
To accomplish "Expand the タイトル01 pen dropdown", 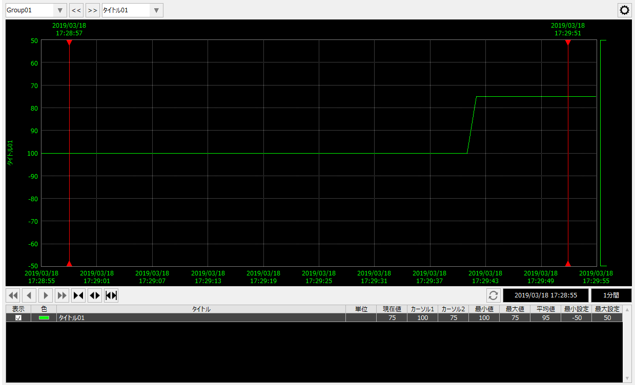I will tap(132, 10).
